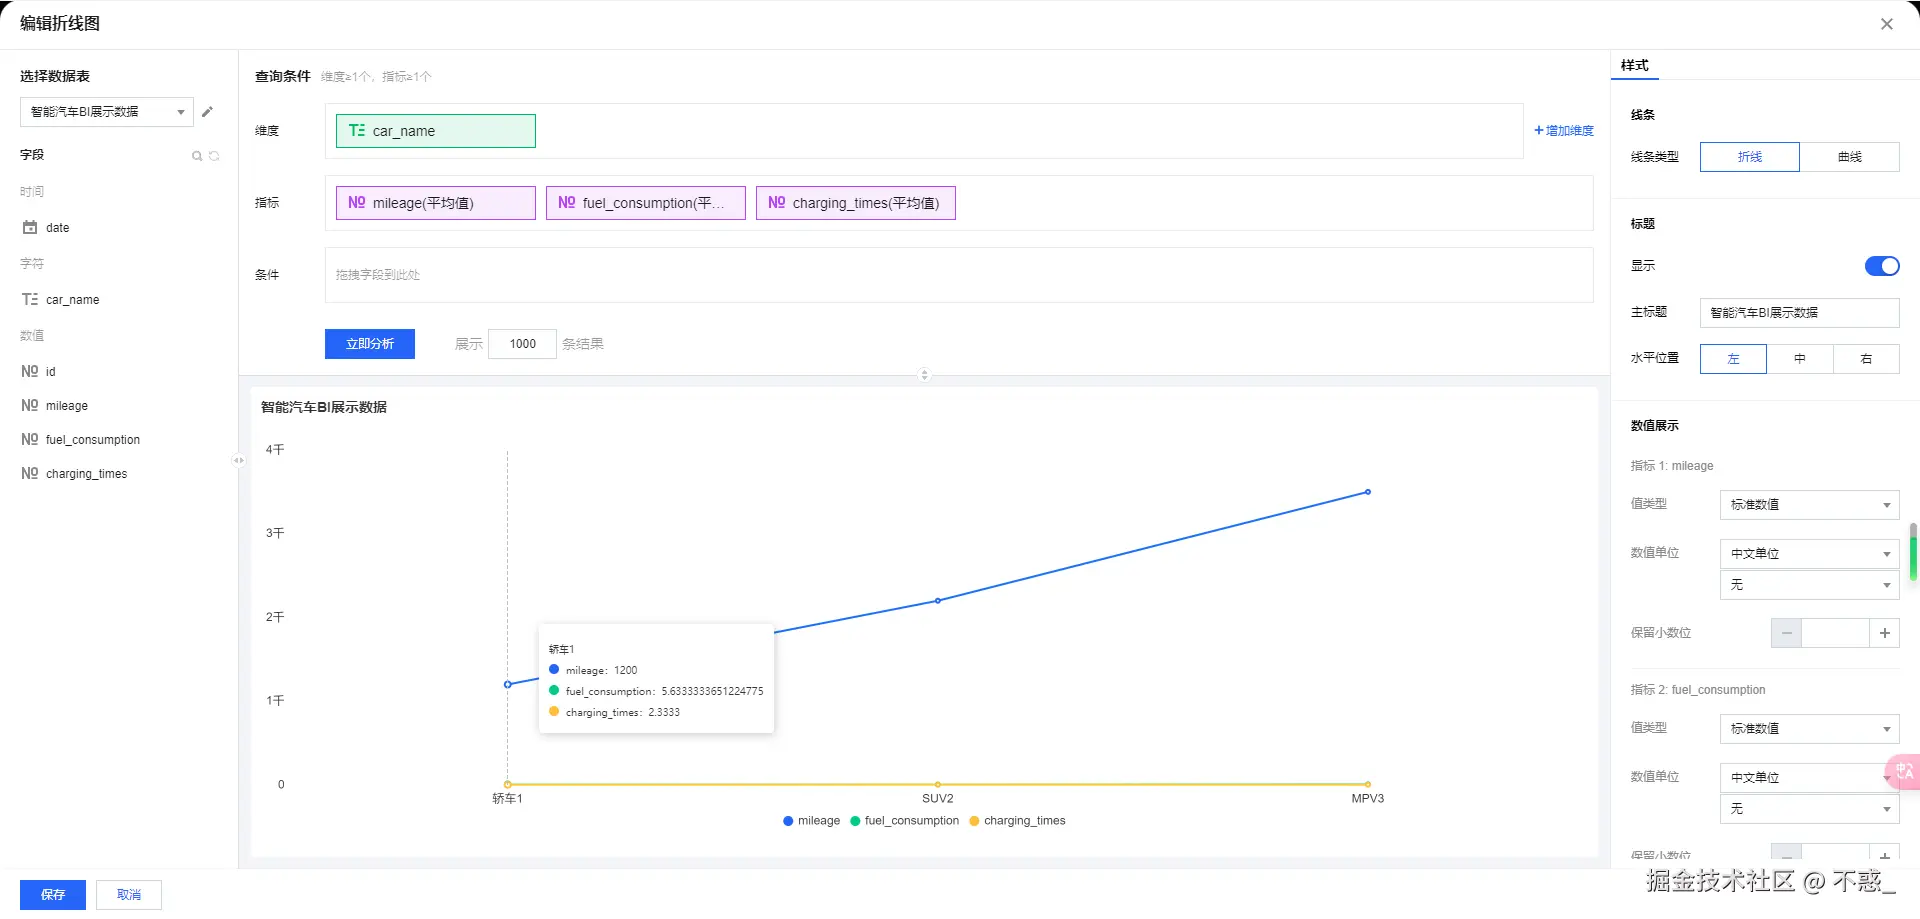Click the 主标题 text input
The height and width of the screenshot is (919, 1920).
(x=1800, y=313)
